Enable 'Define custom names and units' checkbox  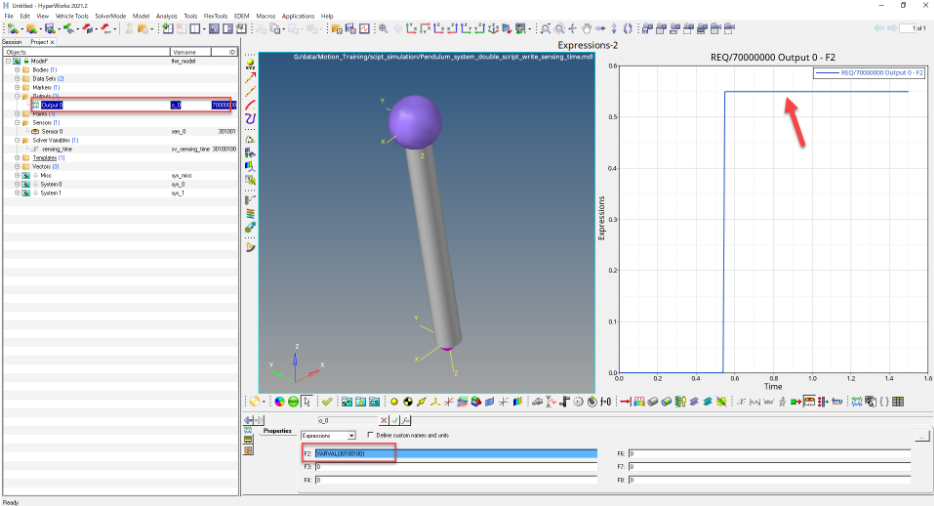371,435
